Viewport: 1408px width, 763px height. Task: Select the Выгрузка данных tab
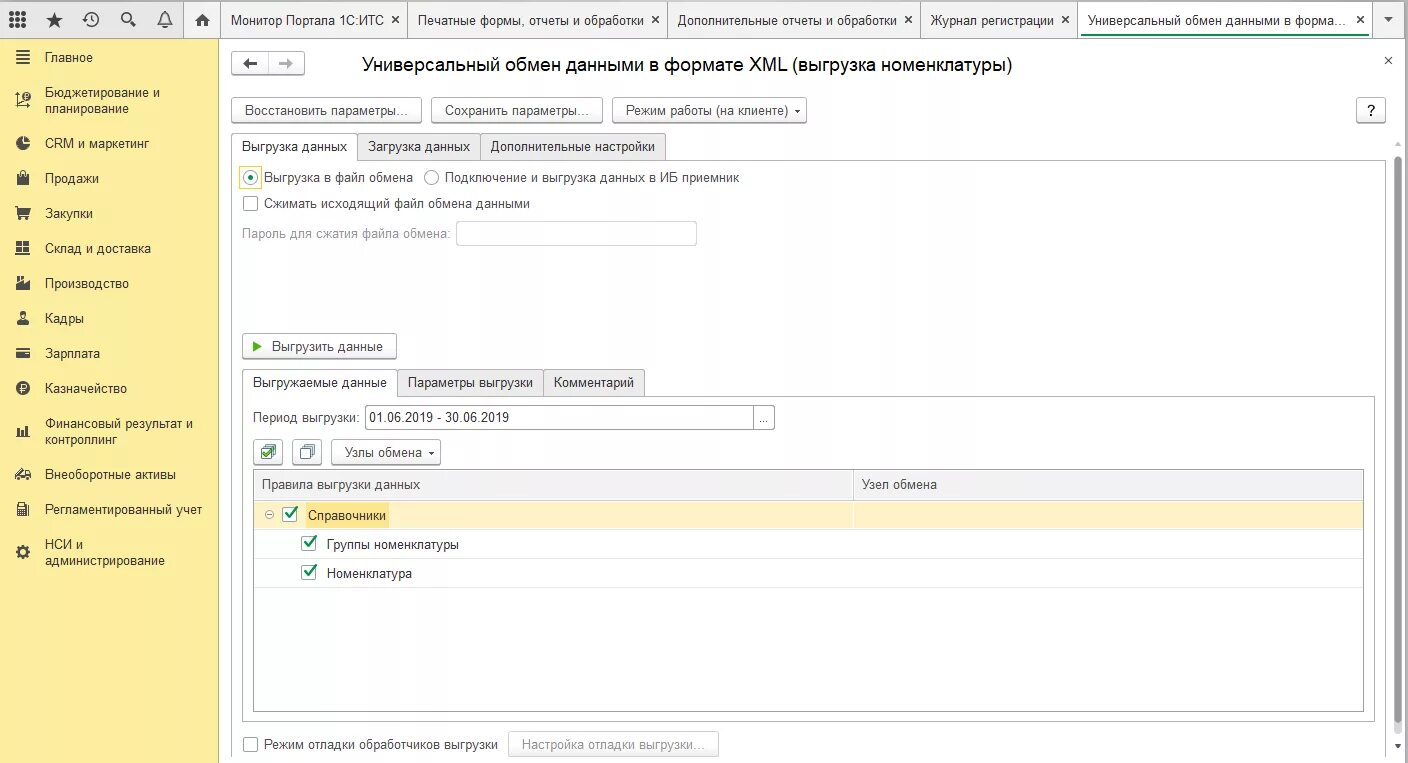(294, 146)
